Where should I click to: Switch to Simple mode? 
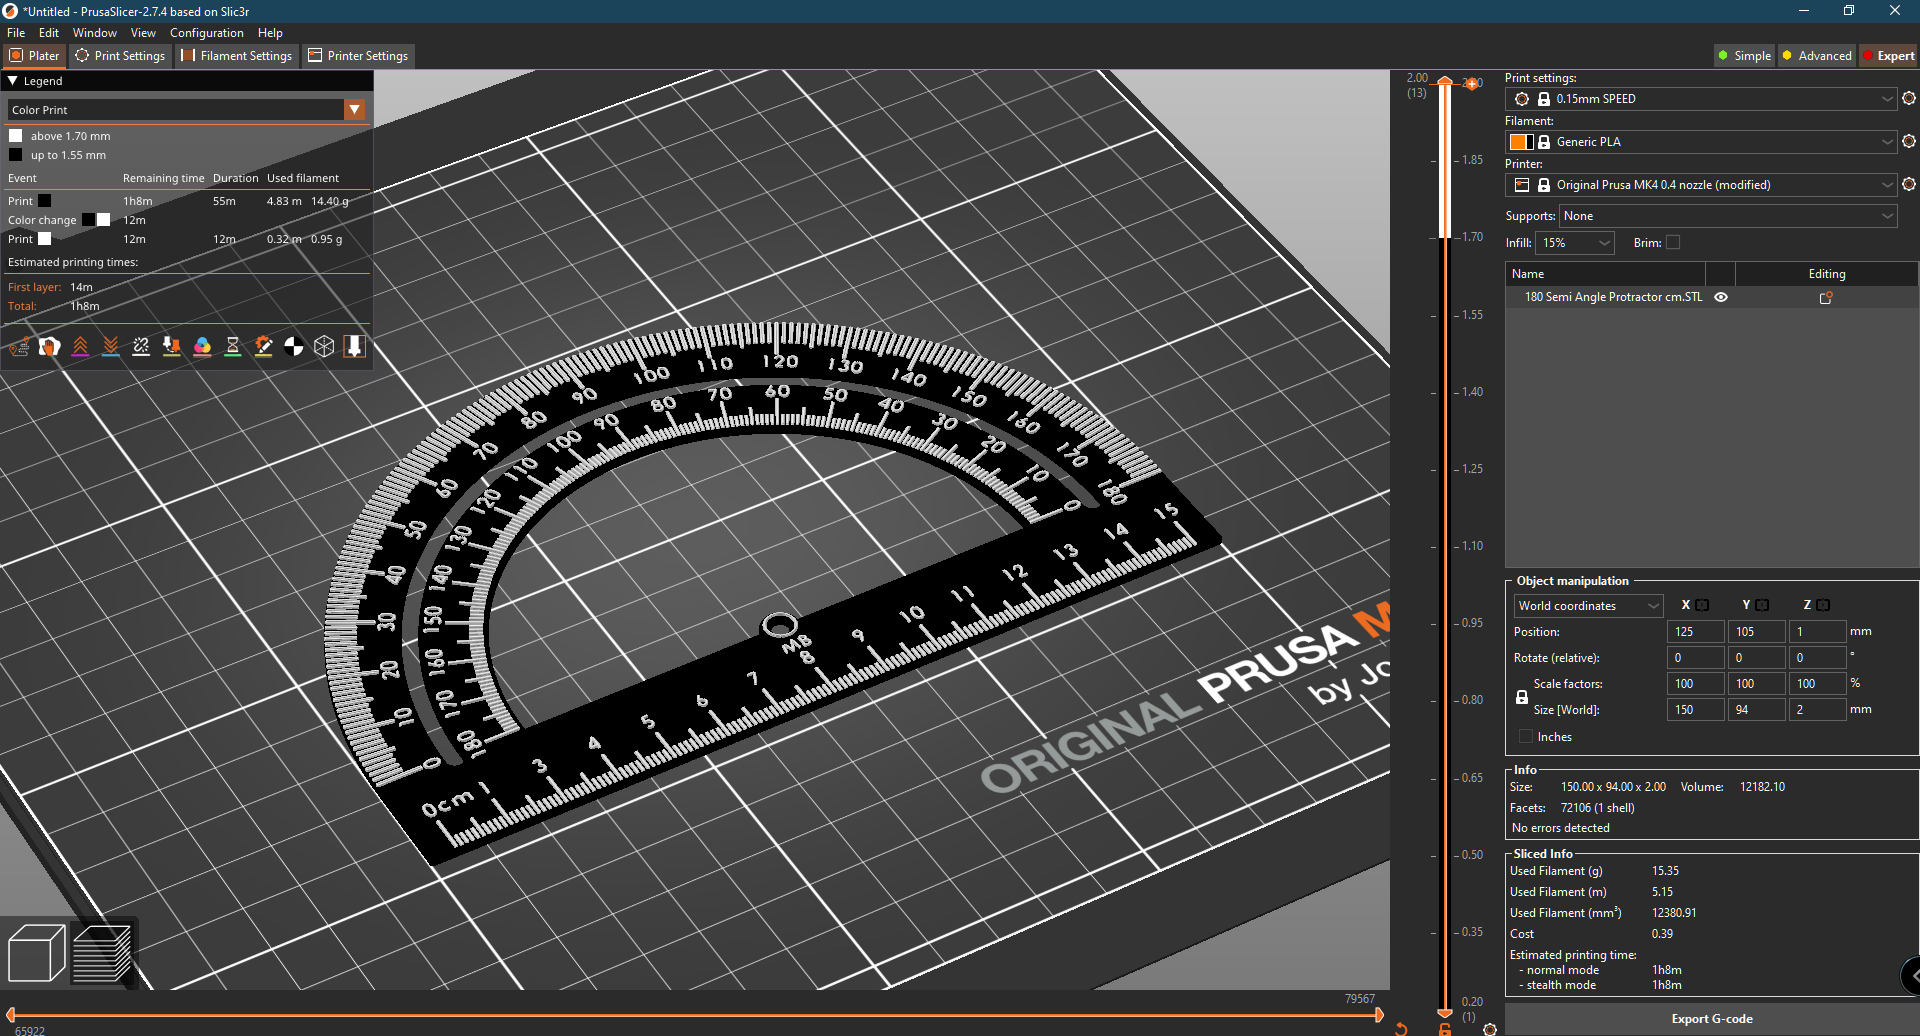pos(1744,55)
